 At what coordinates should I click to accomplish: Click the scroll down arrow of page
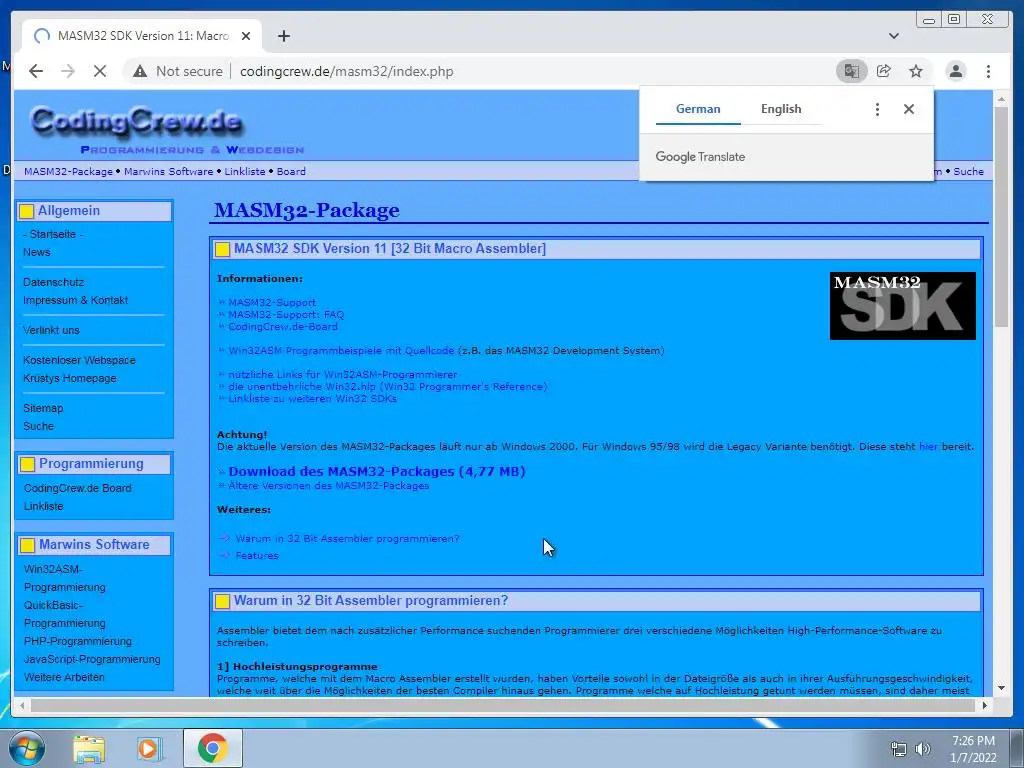point(1001,688)
